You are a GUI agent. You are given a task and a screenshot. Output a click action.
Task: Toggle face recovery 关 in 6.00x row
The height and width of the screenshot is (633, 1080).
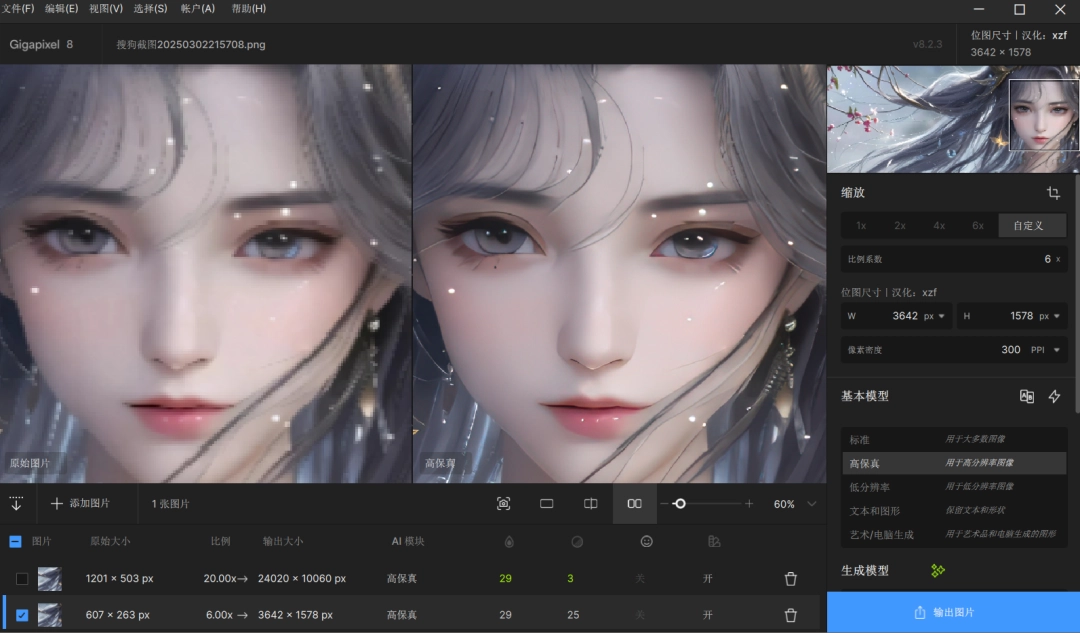[640, 614]
